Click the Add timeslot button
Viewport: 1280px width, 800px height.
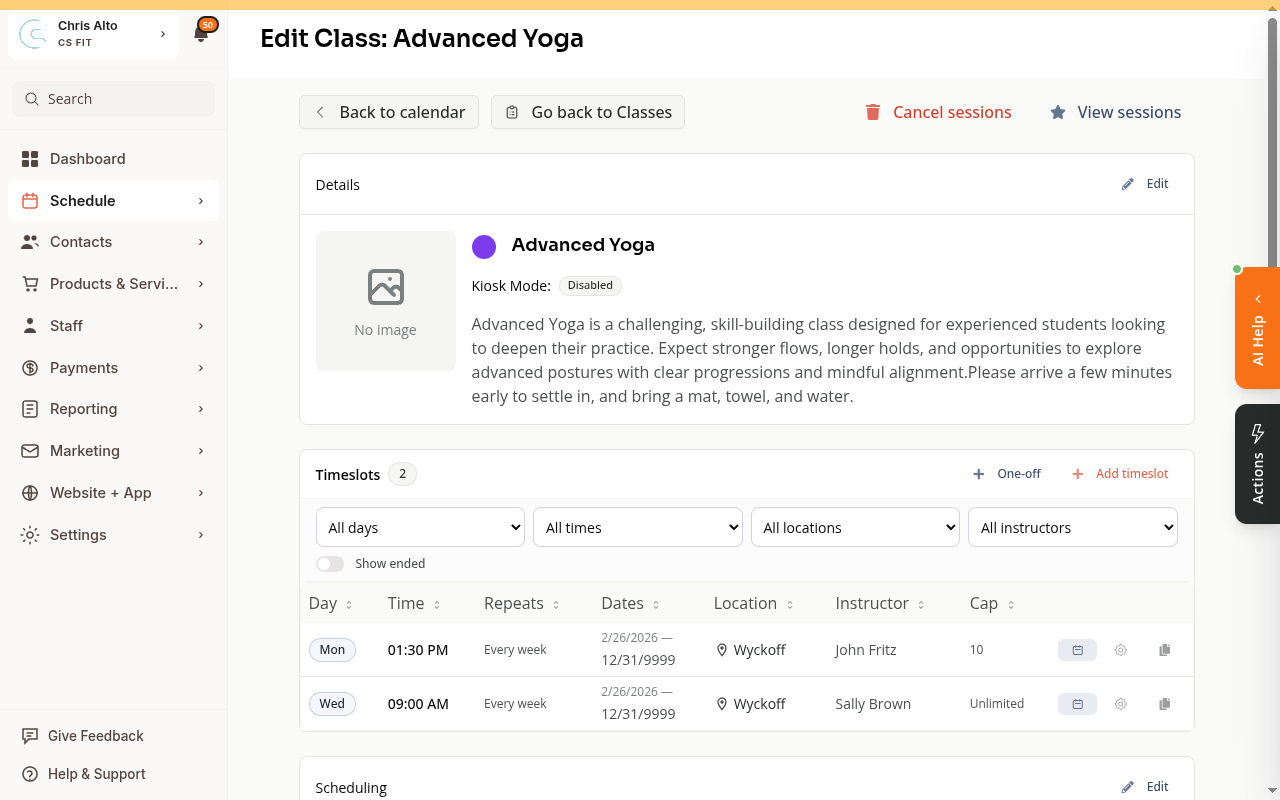[1120, 474]
